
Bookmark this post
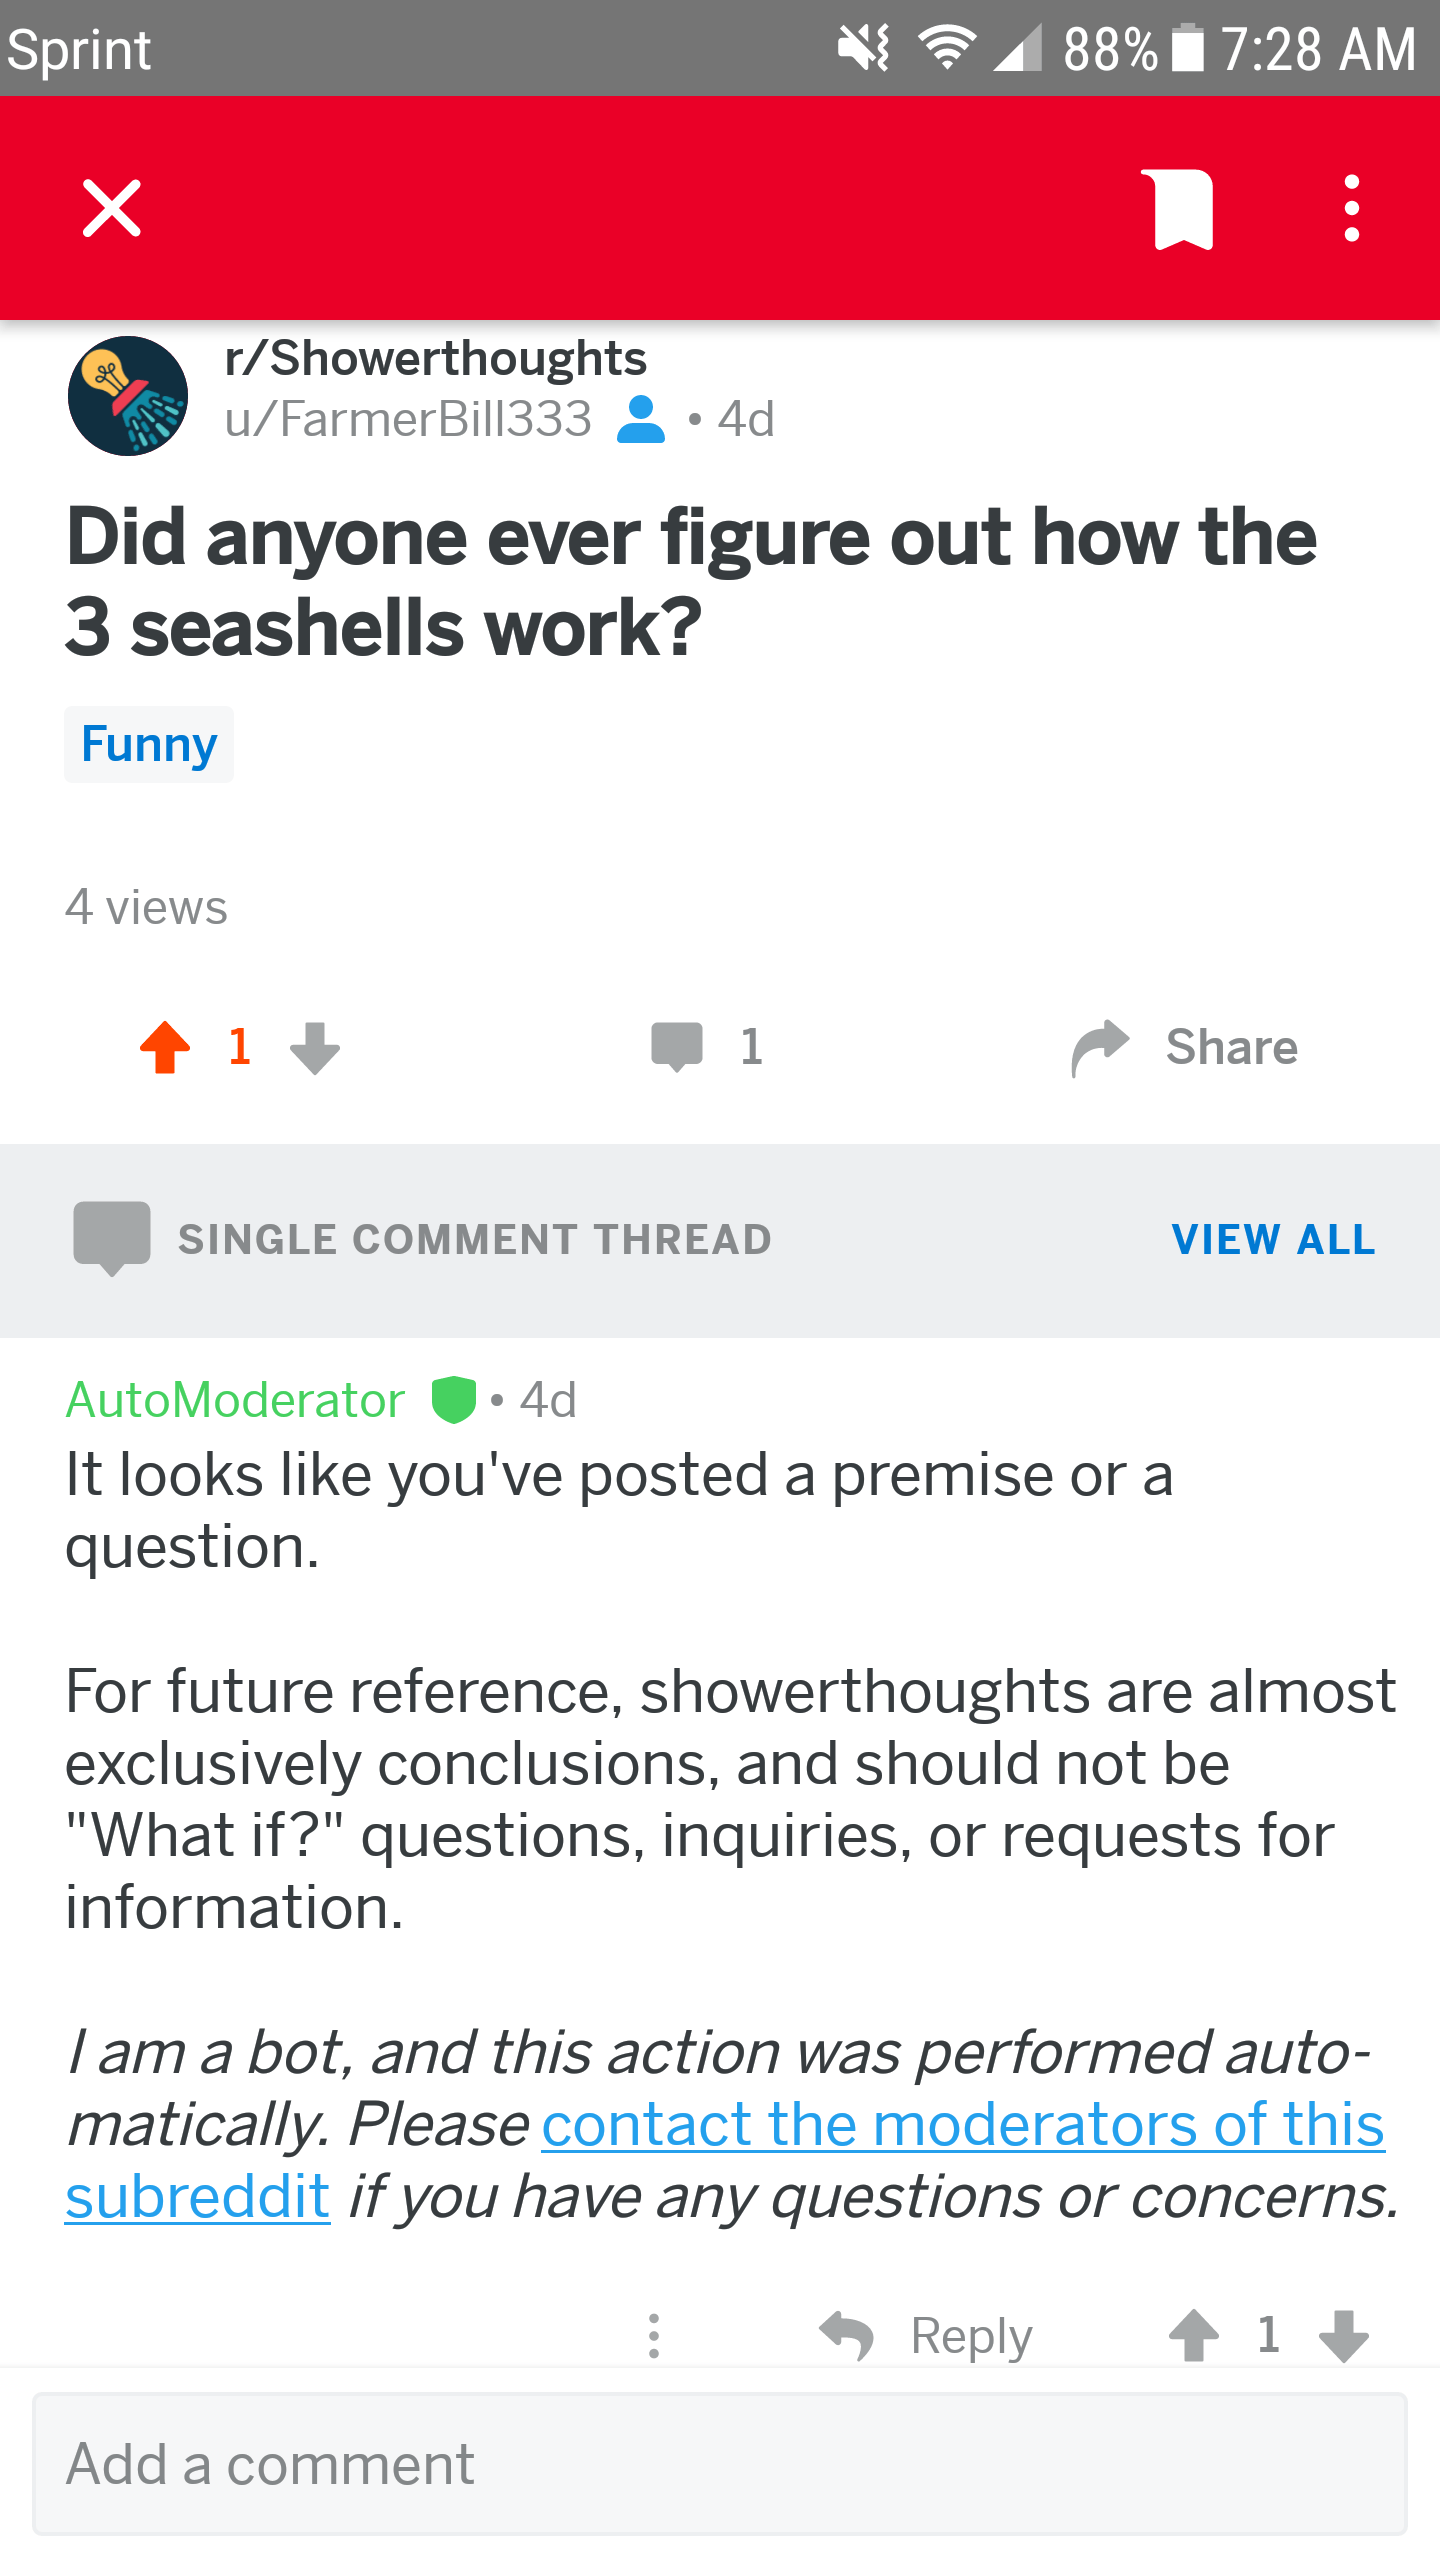pos(1180,208)
